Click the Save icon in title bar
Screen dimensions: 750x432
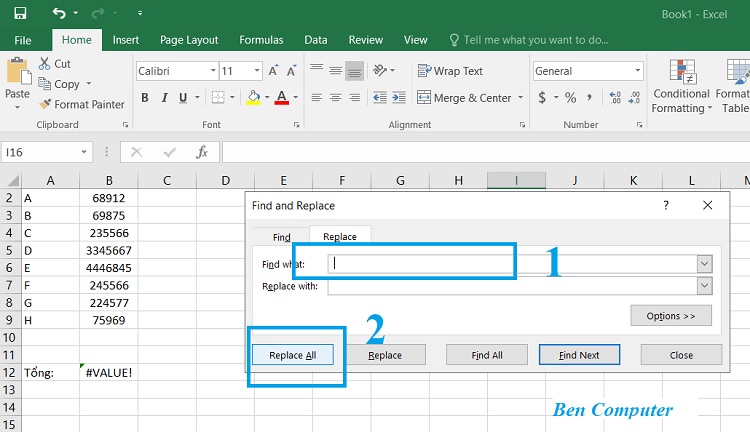(20, 13)
